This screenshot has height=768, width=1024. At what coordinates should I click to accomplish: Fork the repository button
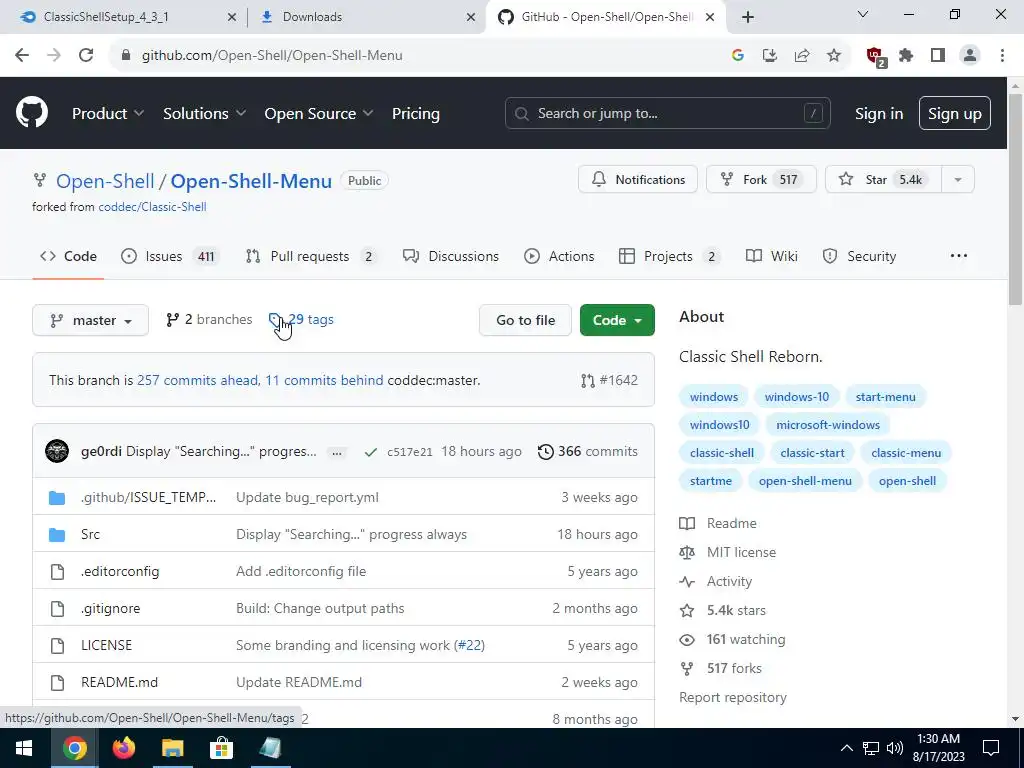(761, 180)
